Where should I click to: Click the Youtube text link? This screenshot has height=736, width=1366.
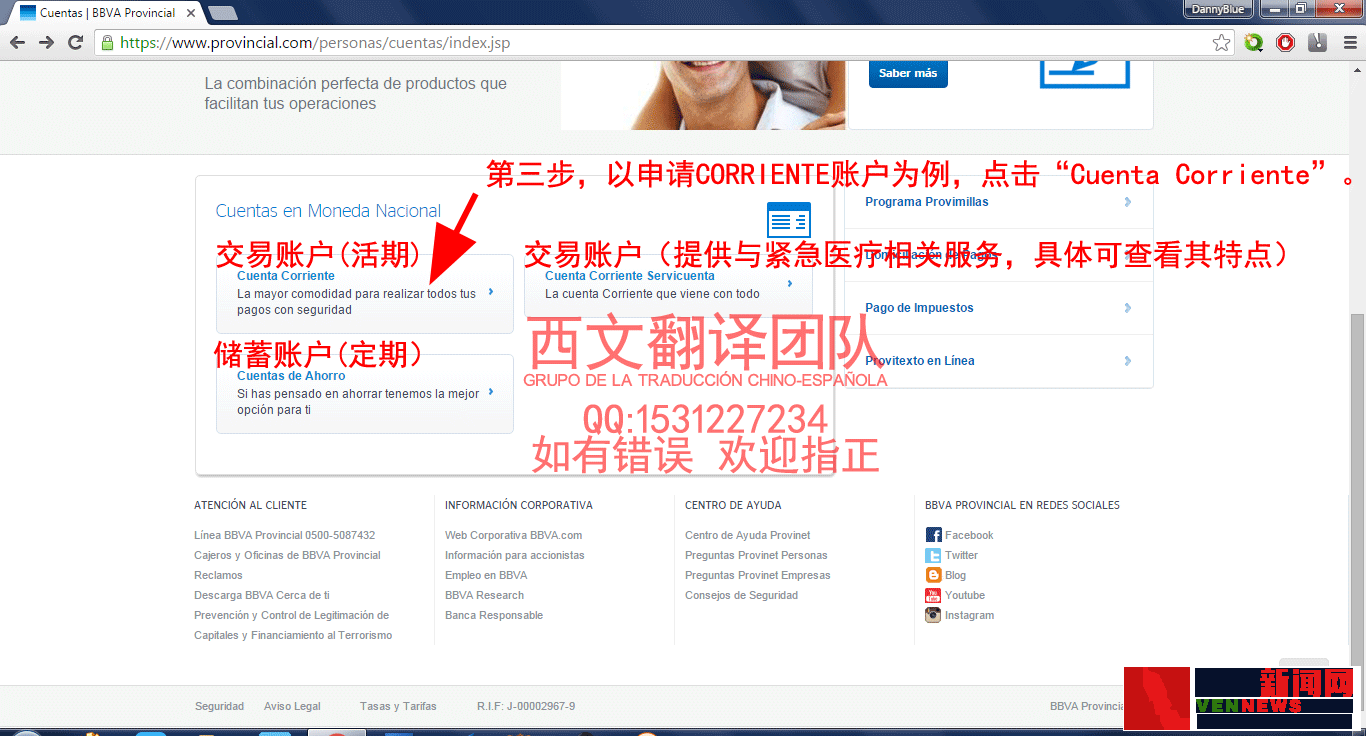point(965,595)
